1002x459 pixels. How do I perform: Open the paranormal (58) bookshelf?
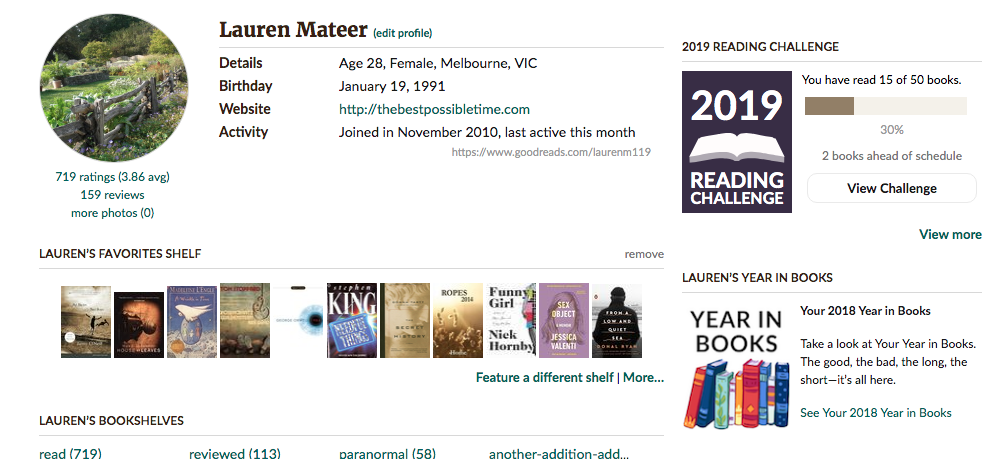(x=387, y=453)
